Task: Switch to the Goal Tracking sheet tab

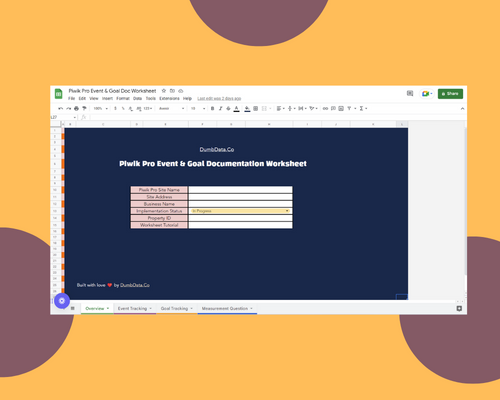Action: click(177, 308)
